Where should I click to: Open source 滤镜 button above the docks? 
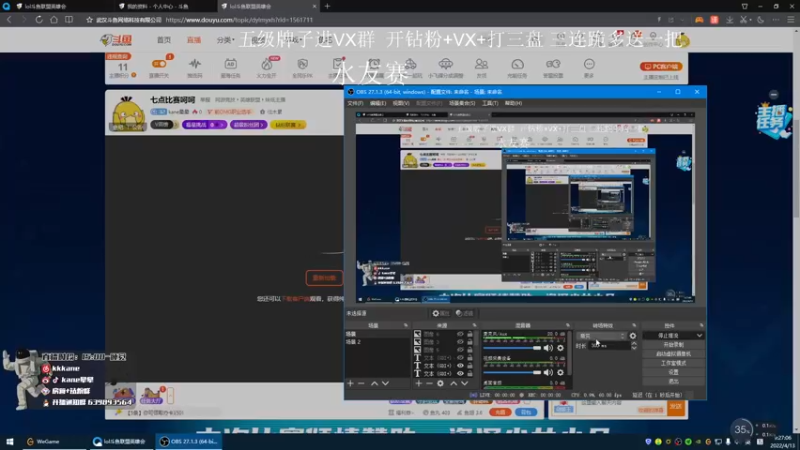point(464,313)
